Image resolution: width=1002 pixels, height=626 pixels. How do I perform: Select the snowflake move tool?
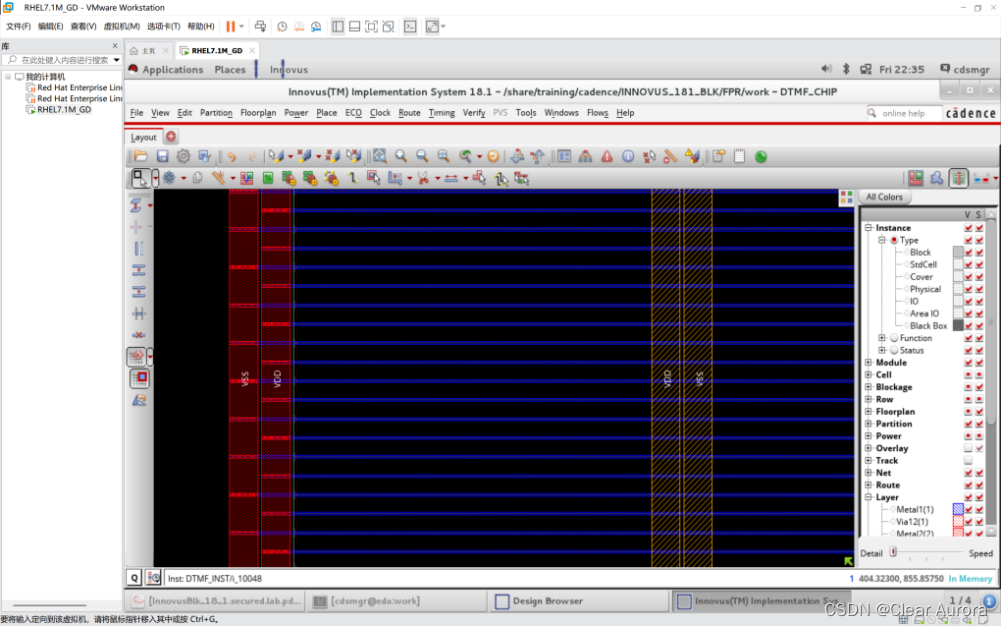[x=169, y=178]
